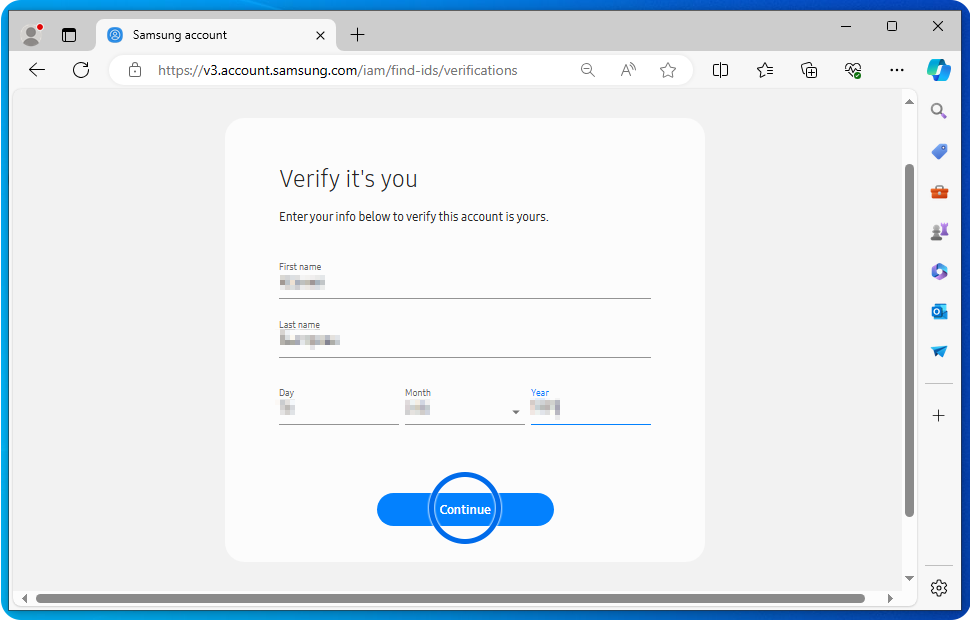Click the Read aloud icon
970x620 pixels.
click(x=628, y=70)
